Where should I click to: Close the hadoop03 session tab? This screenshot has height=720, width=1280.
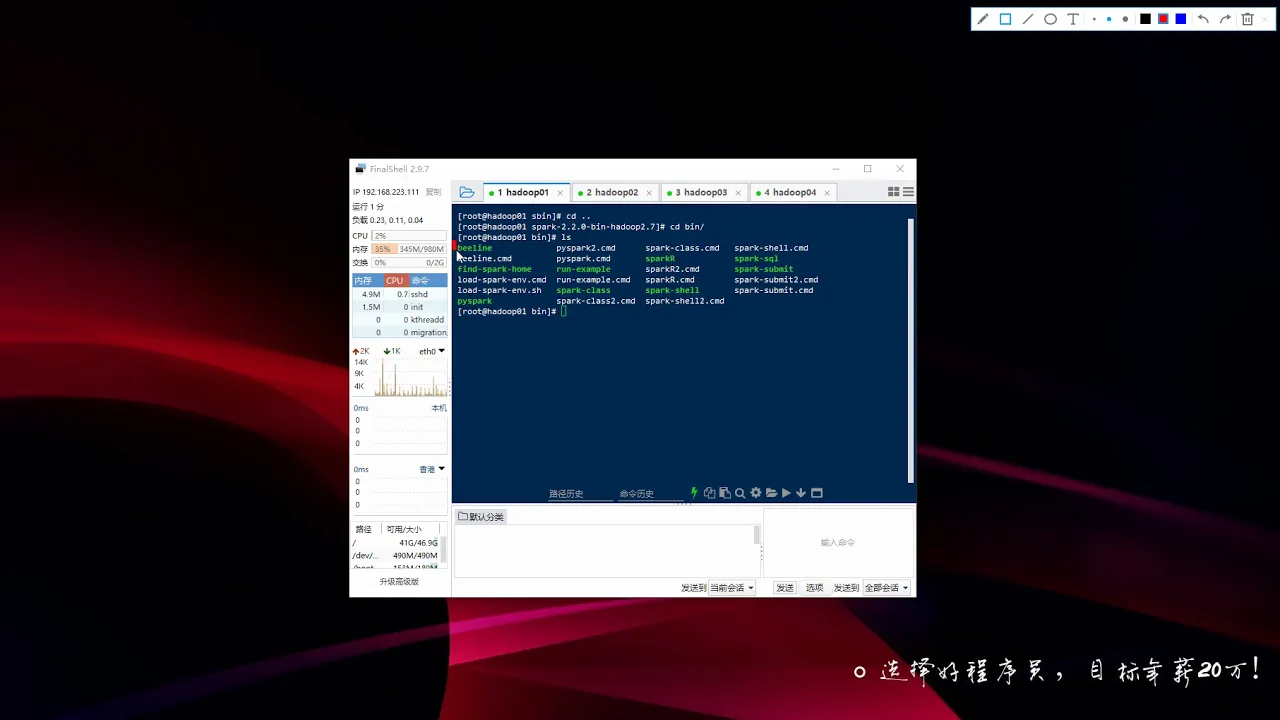click(x=738, y=192)
